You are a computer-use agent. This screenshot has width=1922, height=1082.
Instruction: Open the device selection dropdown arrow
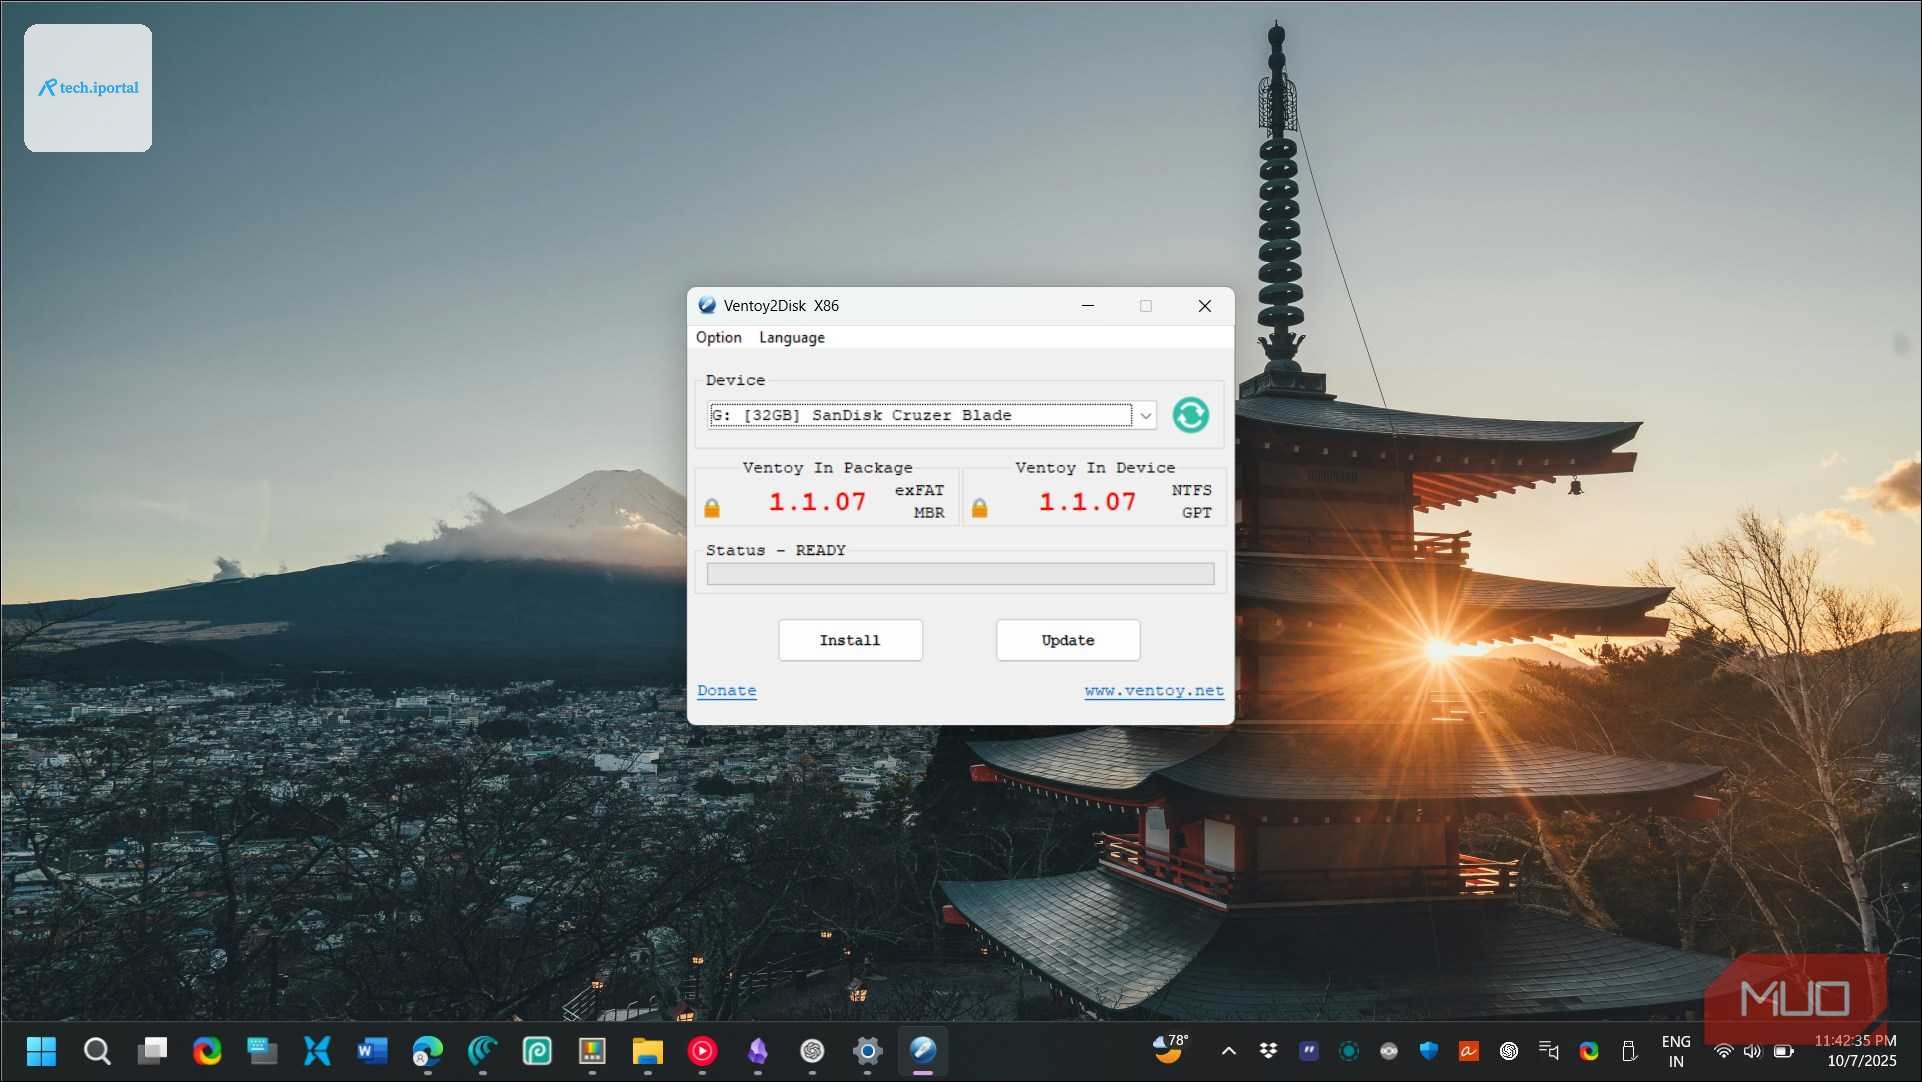pyautogui.click(x=1145, y=415)
